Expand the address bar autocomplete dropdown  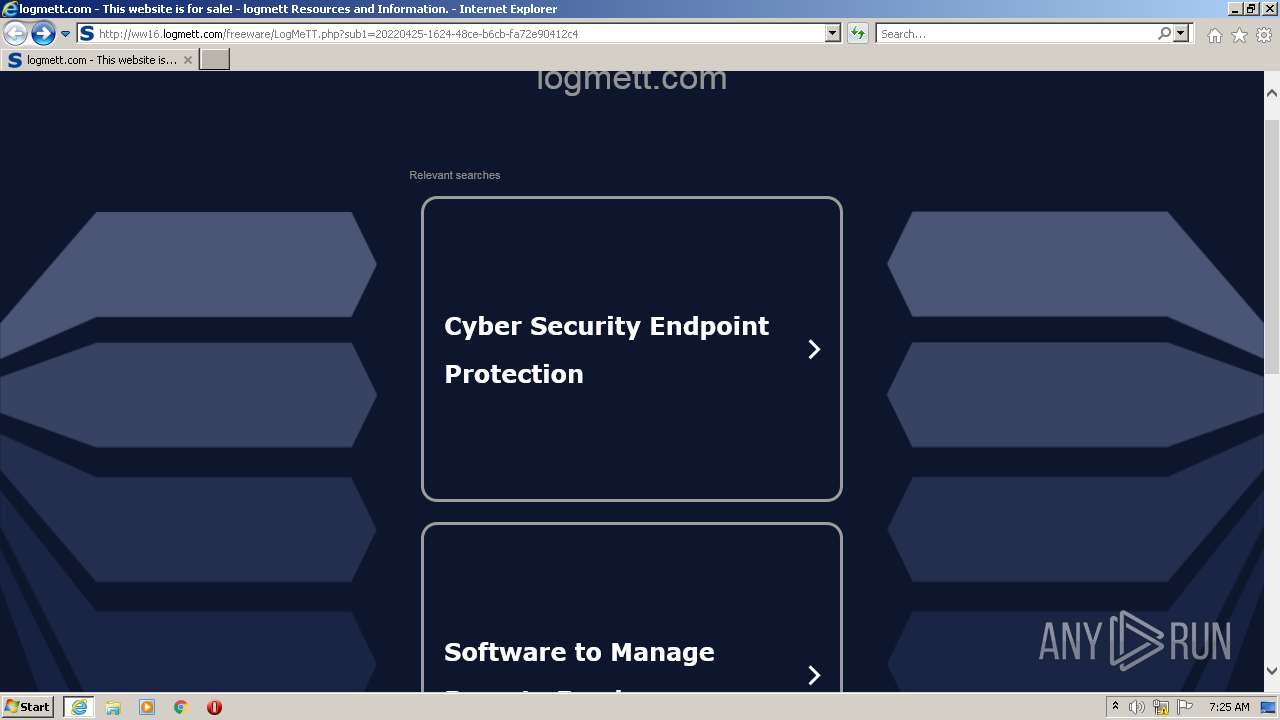832,33
